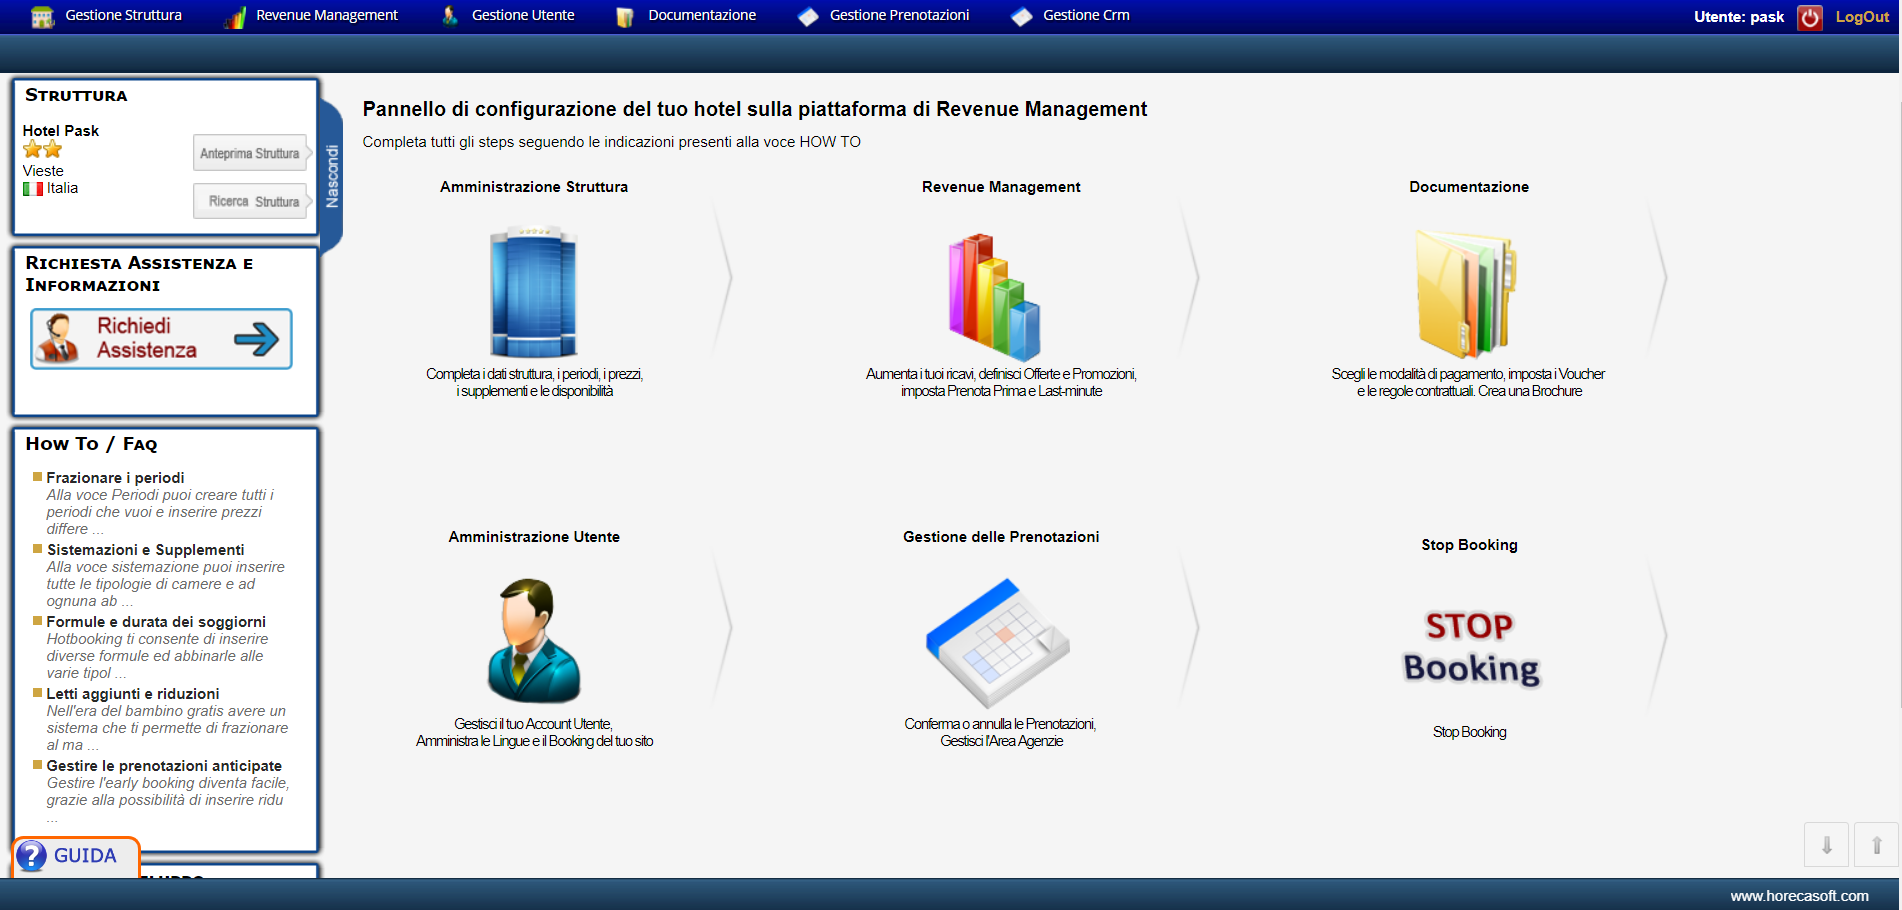The height and width of the screenshot is (910, 1902).
Task: Click 'Scegli le modalità di pagamento' description
Action: [x=1468, y=382]
